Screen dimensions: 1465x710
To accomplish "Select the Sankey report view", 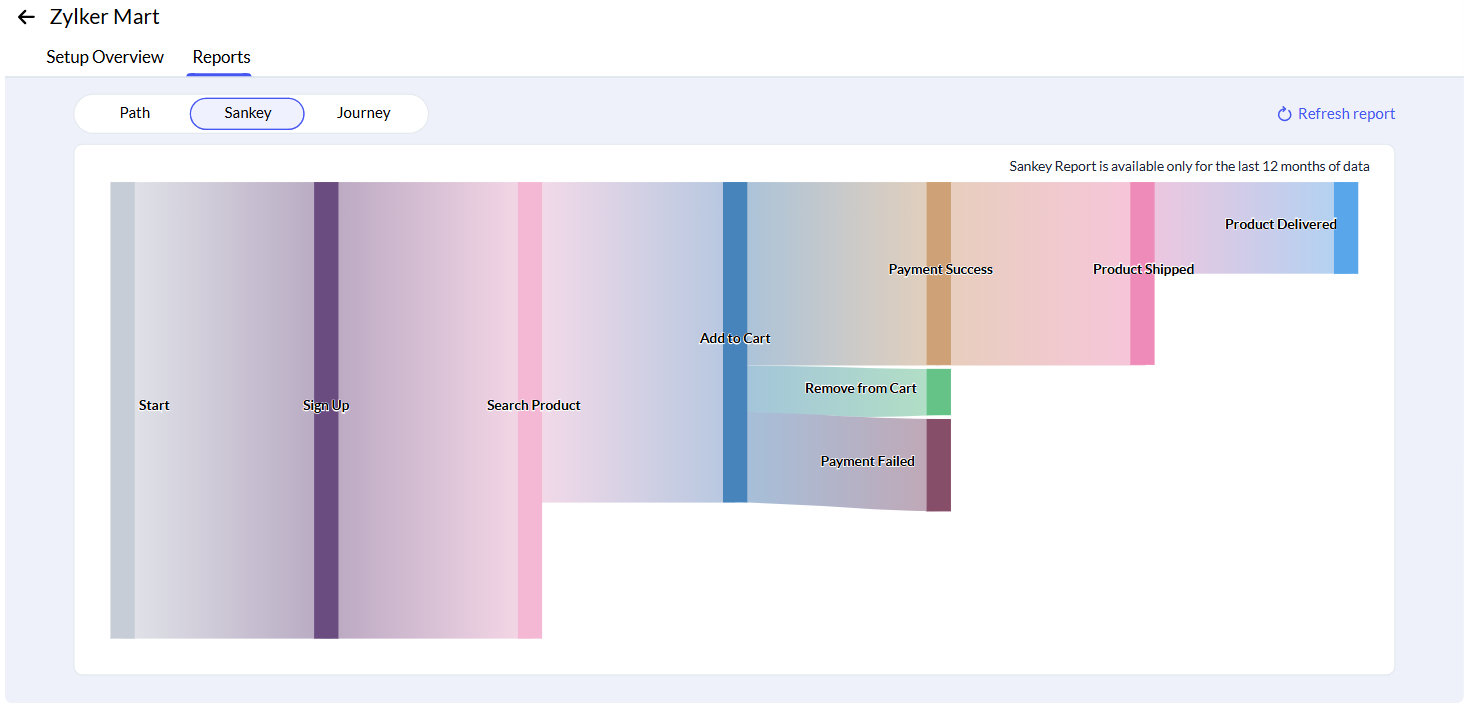I will 247,114.
